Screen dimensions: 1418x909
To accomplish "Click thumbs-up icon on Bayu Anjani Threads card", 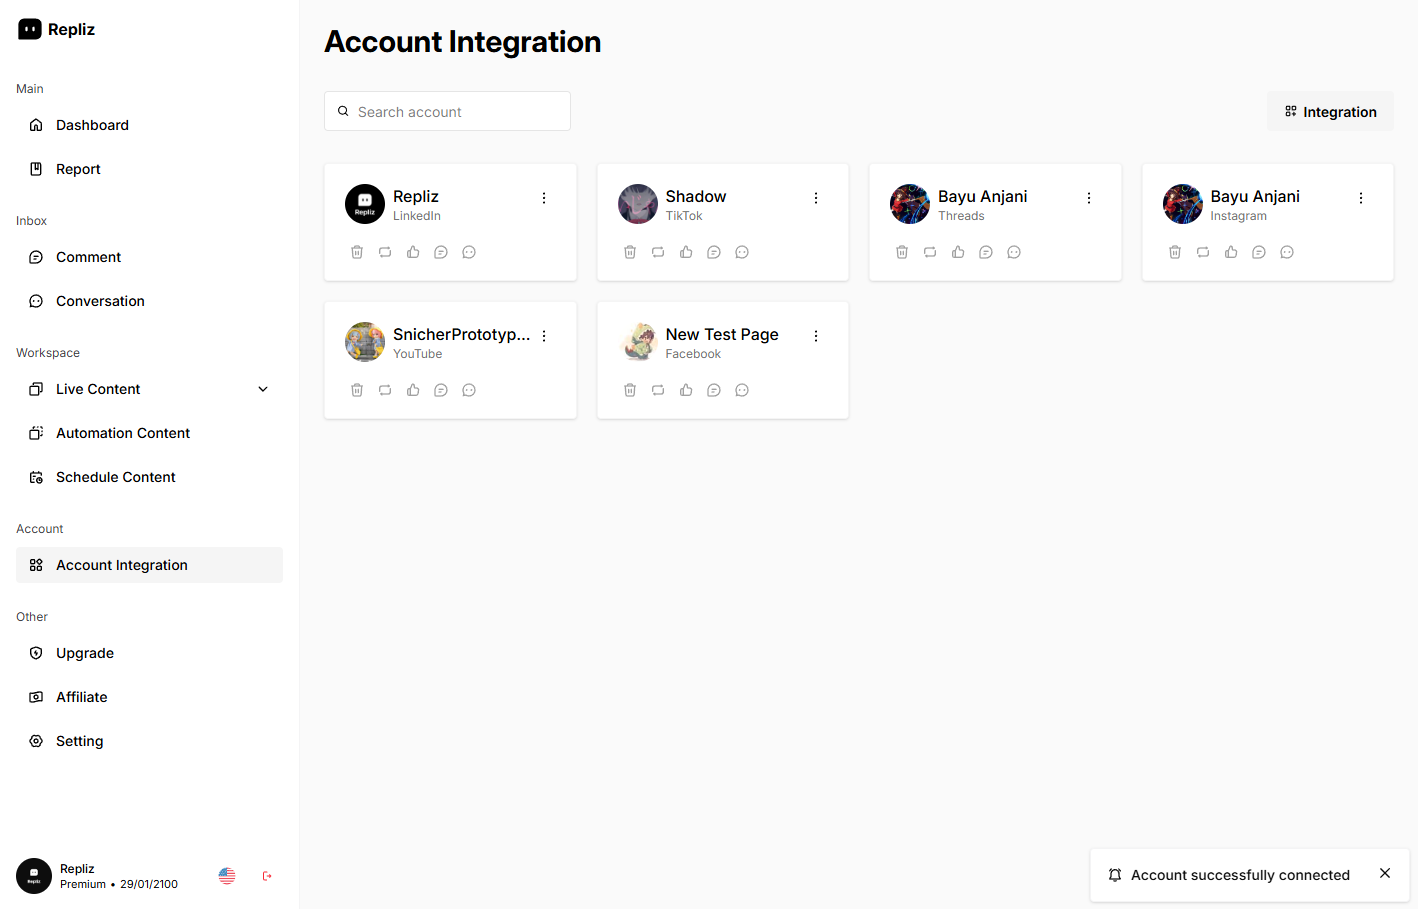I will tap(958, 252).
